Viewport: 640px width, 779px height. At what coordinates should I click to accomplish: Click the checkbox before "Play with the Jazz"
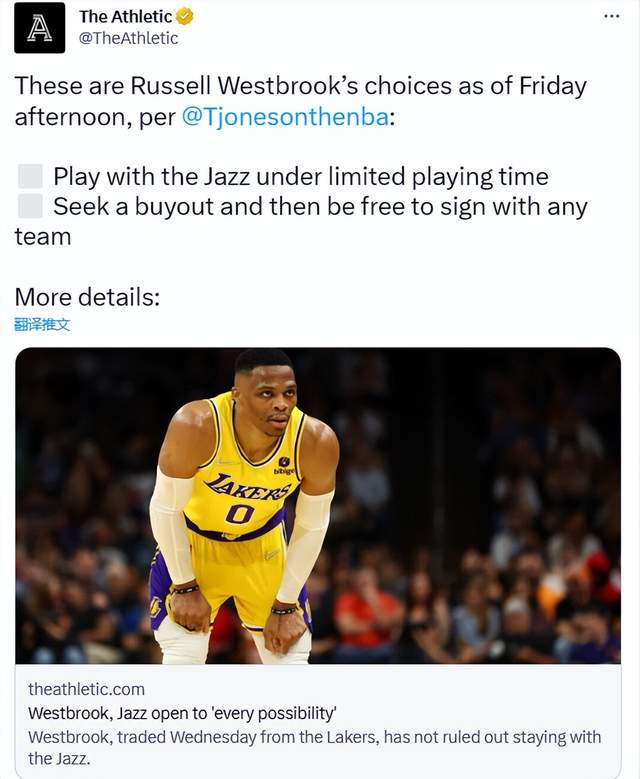point(31,177)
